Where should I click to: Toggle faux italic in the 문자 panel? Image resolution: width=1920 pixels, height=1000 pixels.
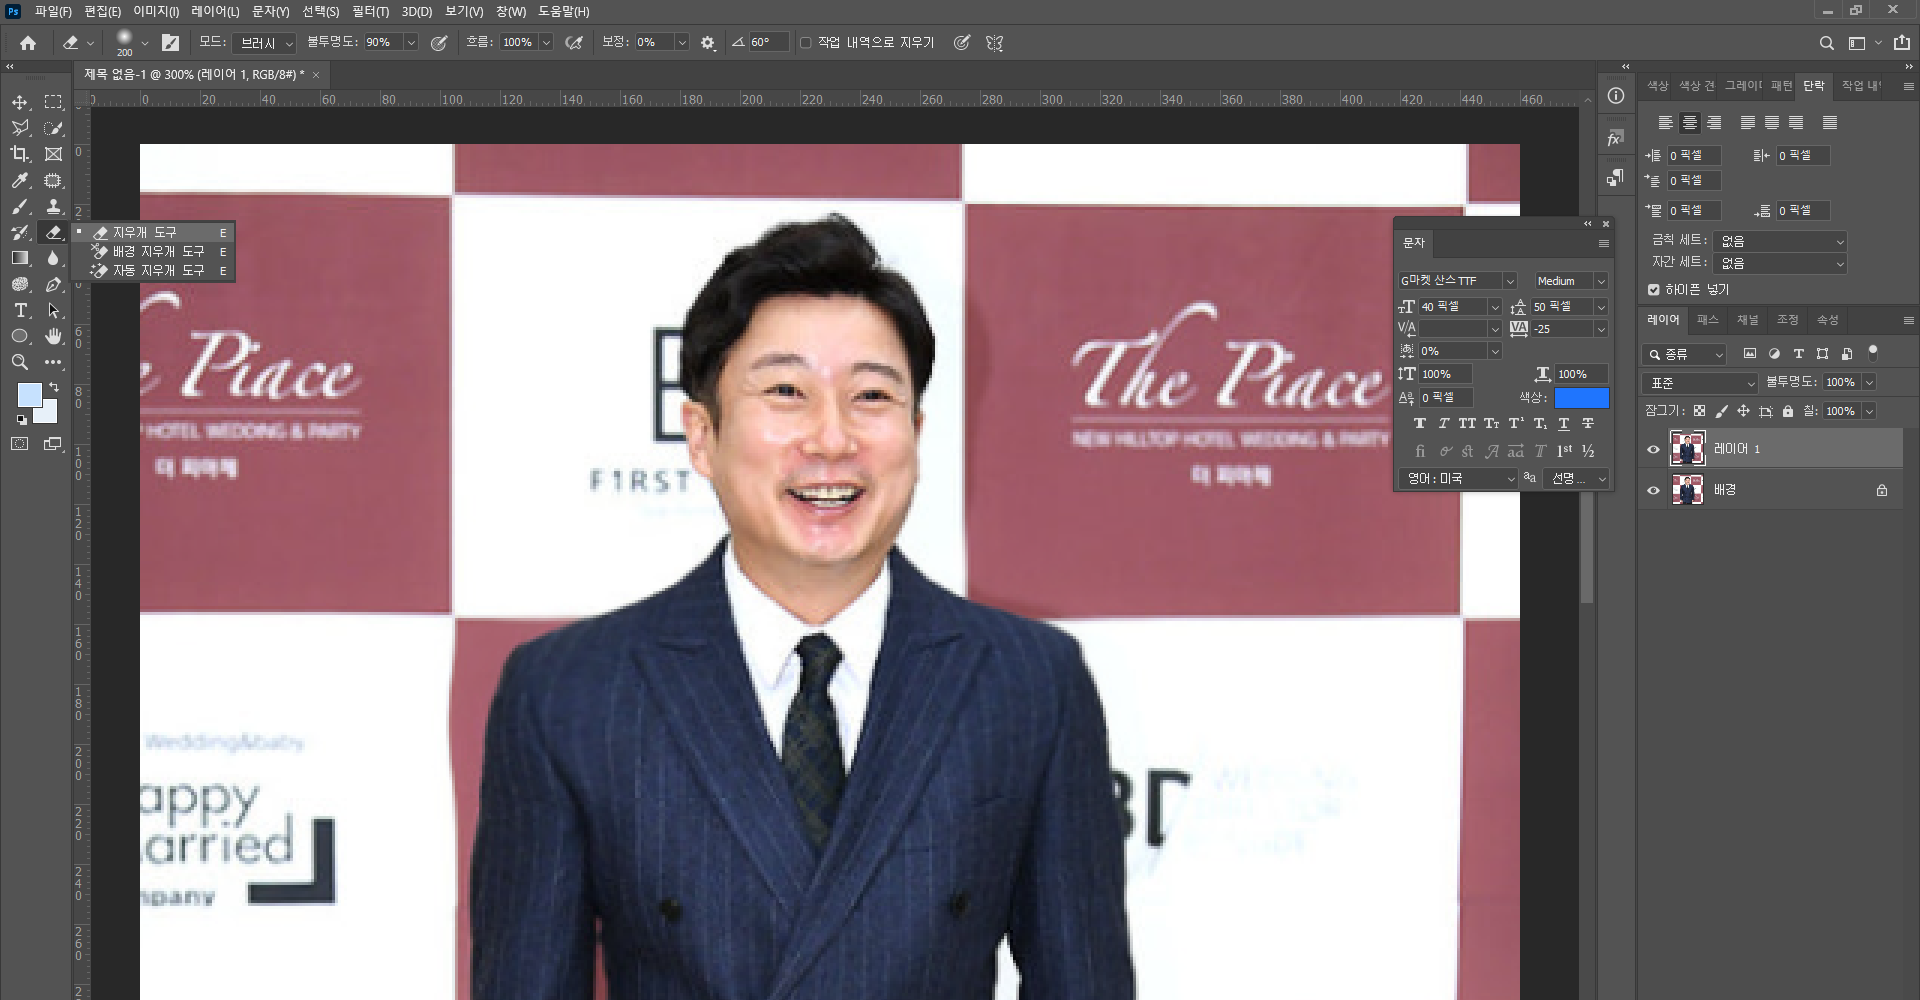1443,423
